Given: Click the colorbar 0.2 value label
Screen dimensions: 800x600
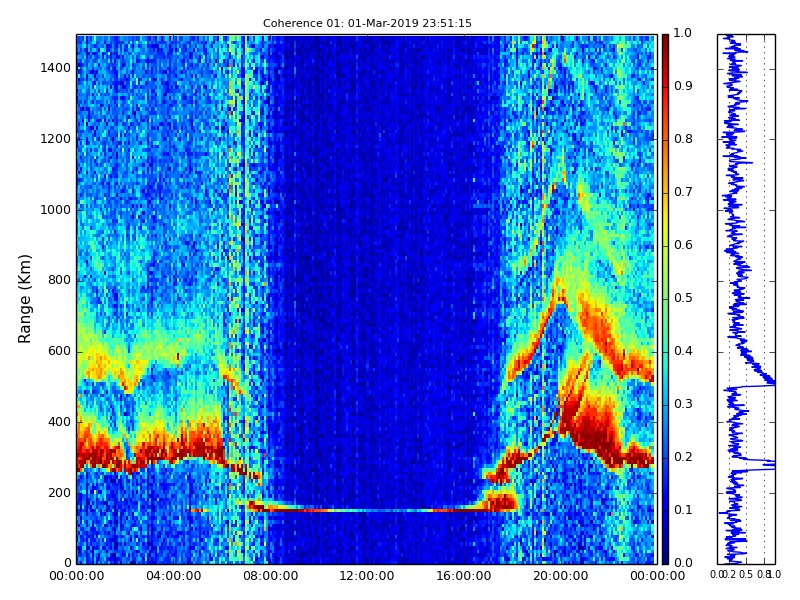Looking at the screenshot, I should click(683, 457).
